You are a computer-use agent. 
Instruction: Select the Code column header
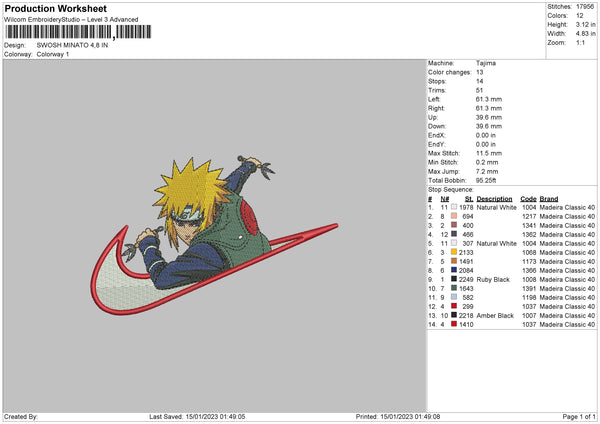point(528,199)
